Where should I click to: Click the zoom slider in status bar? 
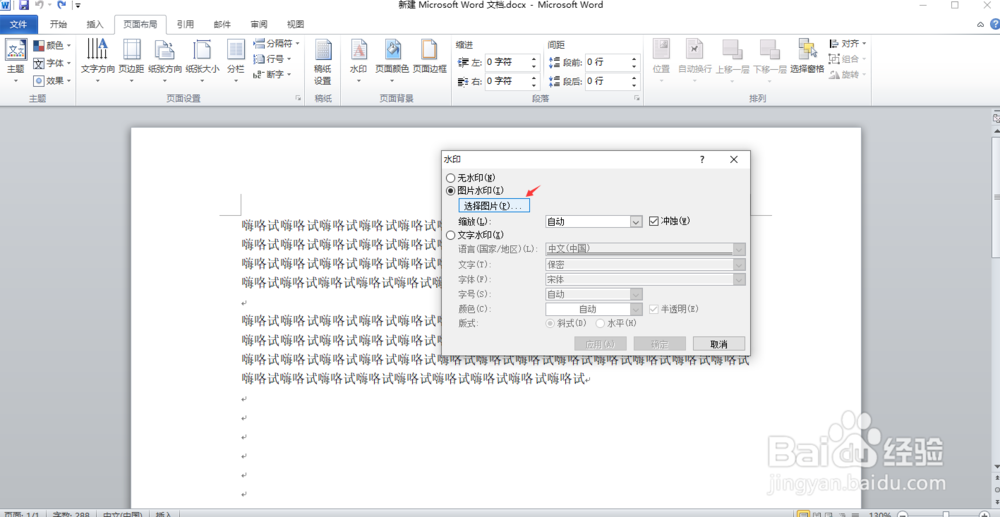946,514
